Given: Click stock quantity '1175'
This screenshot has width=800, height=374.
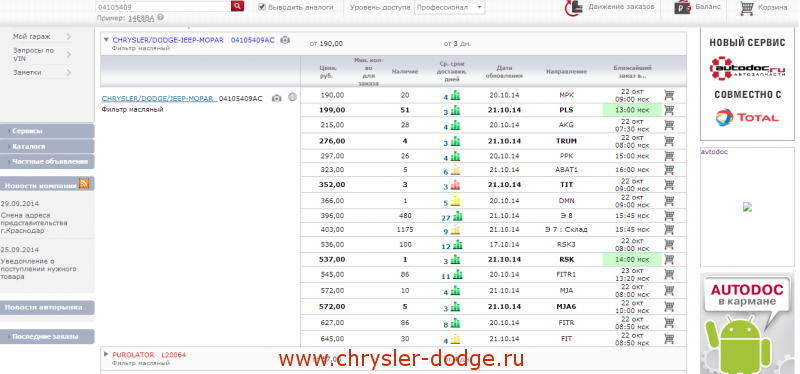Looking at the screenshot, I should coord(405,230).
